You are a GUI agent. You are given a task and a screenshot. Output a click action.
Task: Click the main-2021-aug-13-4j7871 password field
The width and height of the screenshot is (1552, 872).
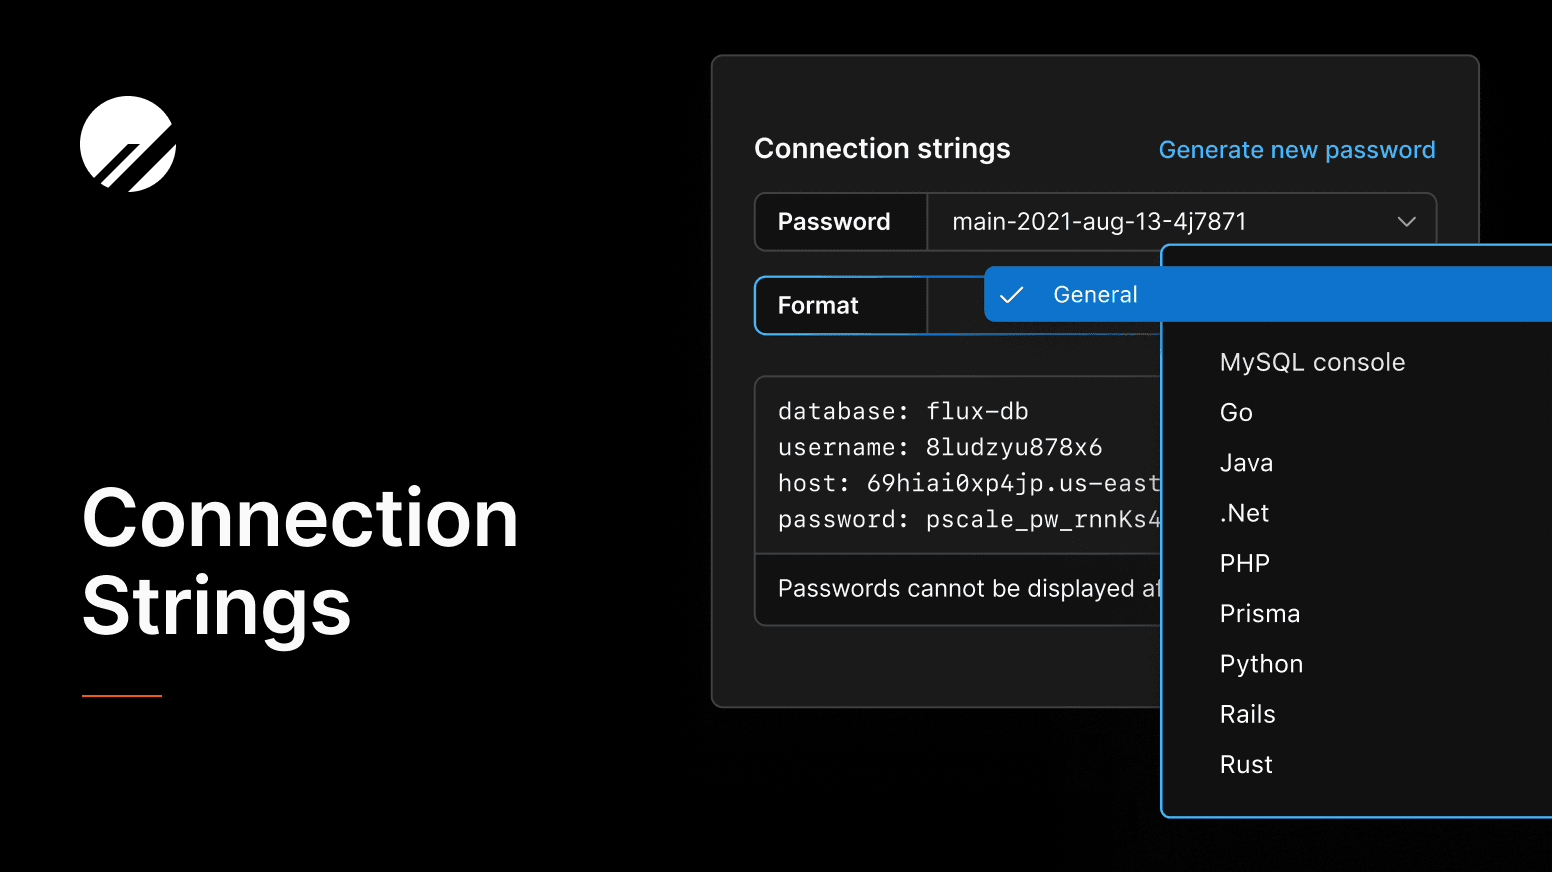pos(1099,221)
